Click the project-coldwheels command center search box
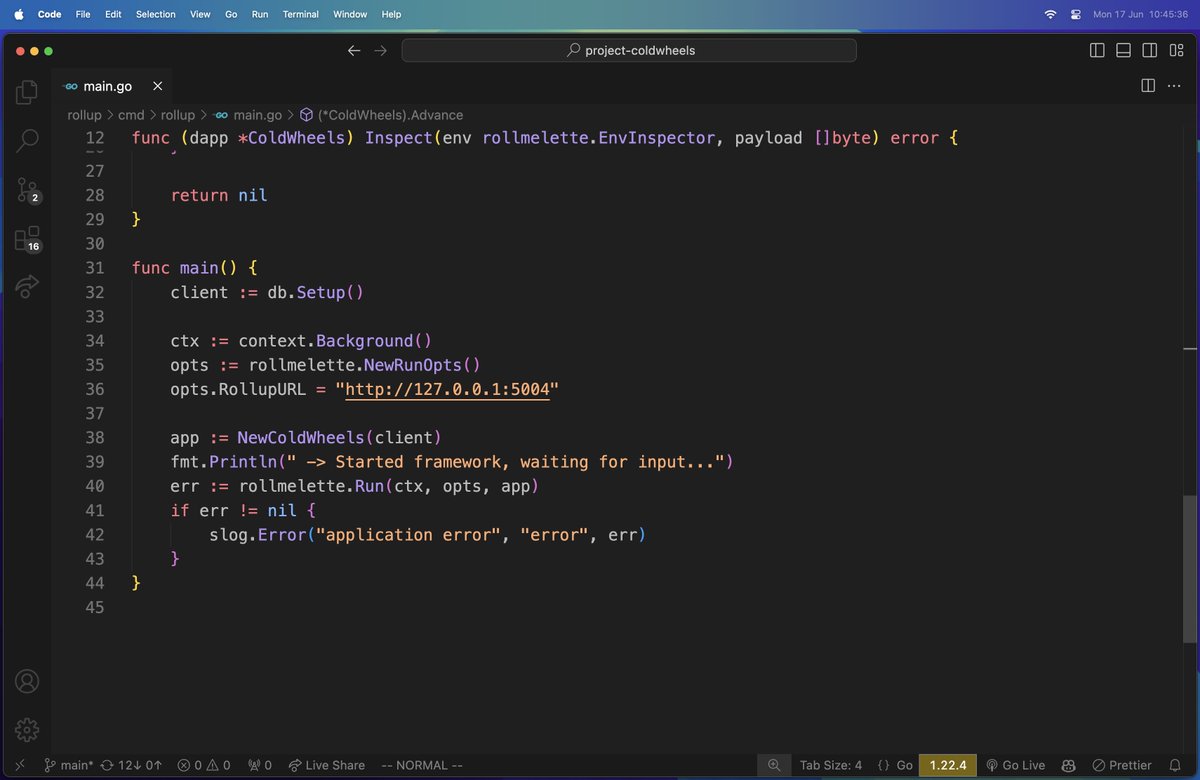This screenshot has width=1200, height=780. pos(629,50)
